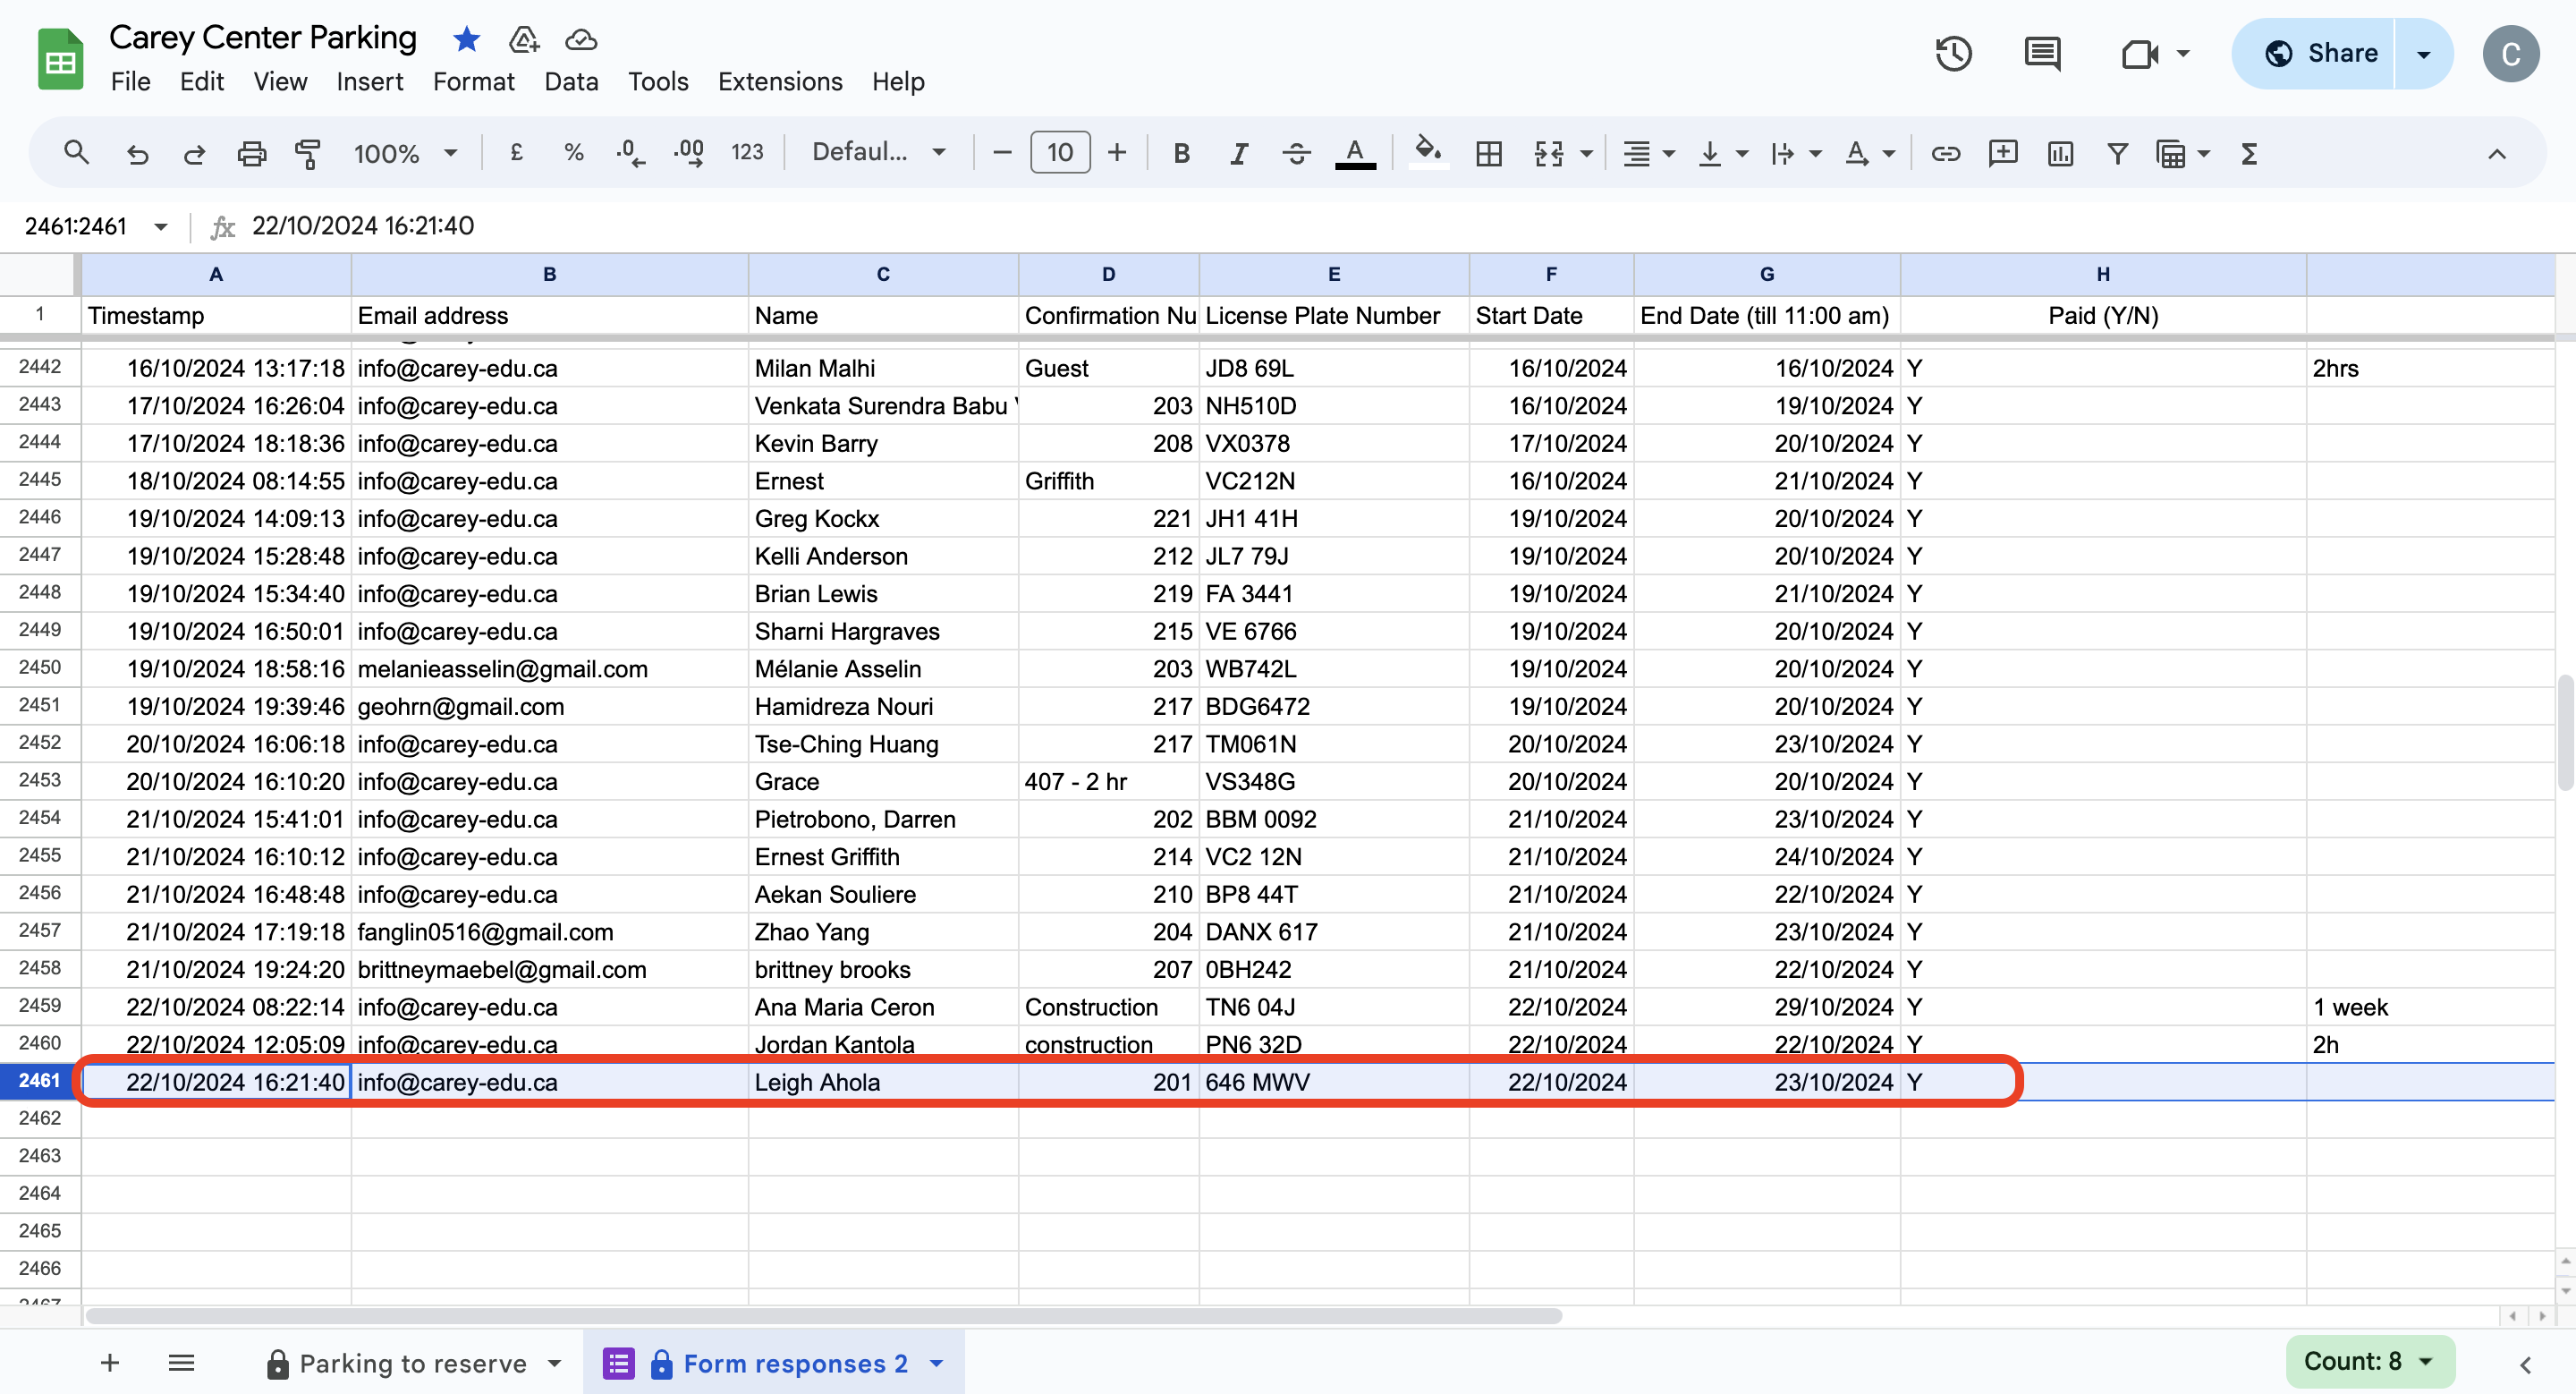Image resolution: width=2576 pixels, height=1394 pixels.
Task: Click the add new sheet plus button
Action: point(110,1362)
